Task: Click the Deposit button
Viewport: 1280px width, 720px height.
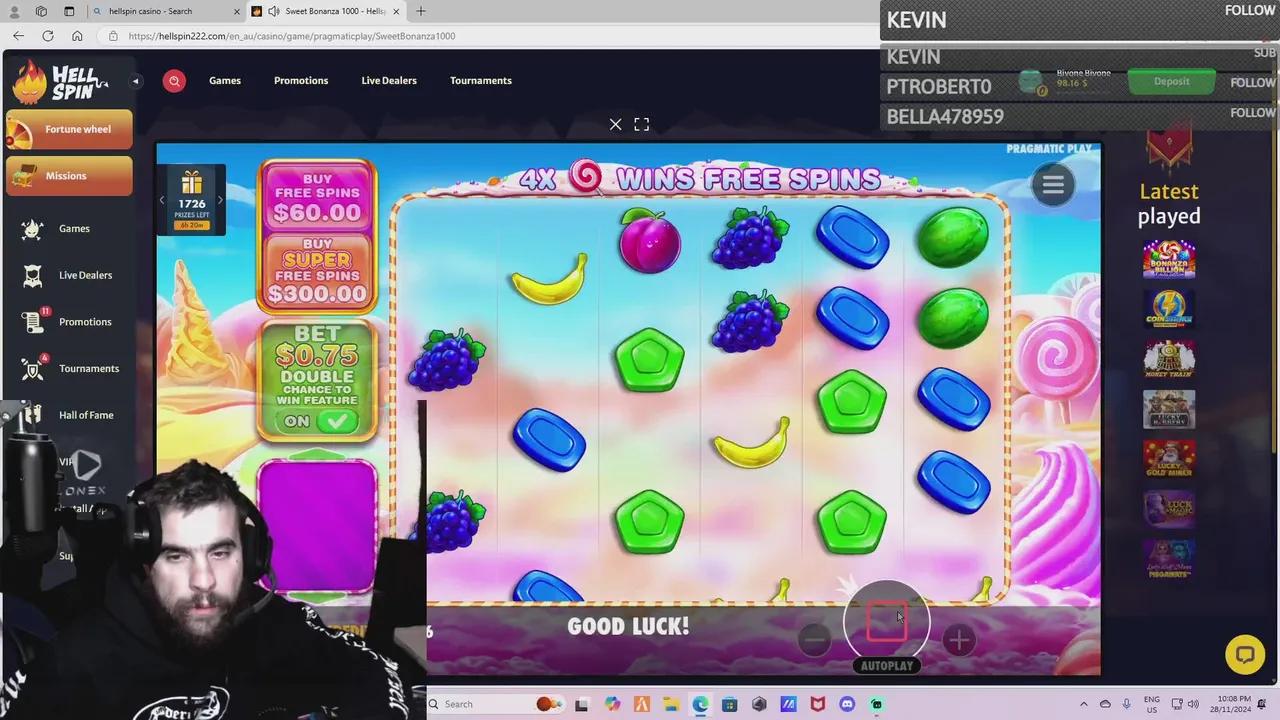Action: [x=1171, y=82]
